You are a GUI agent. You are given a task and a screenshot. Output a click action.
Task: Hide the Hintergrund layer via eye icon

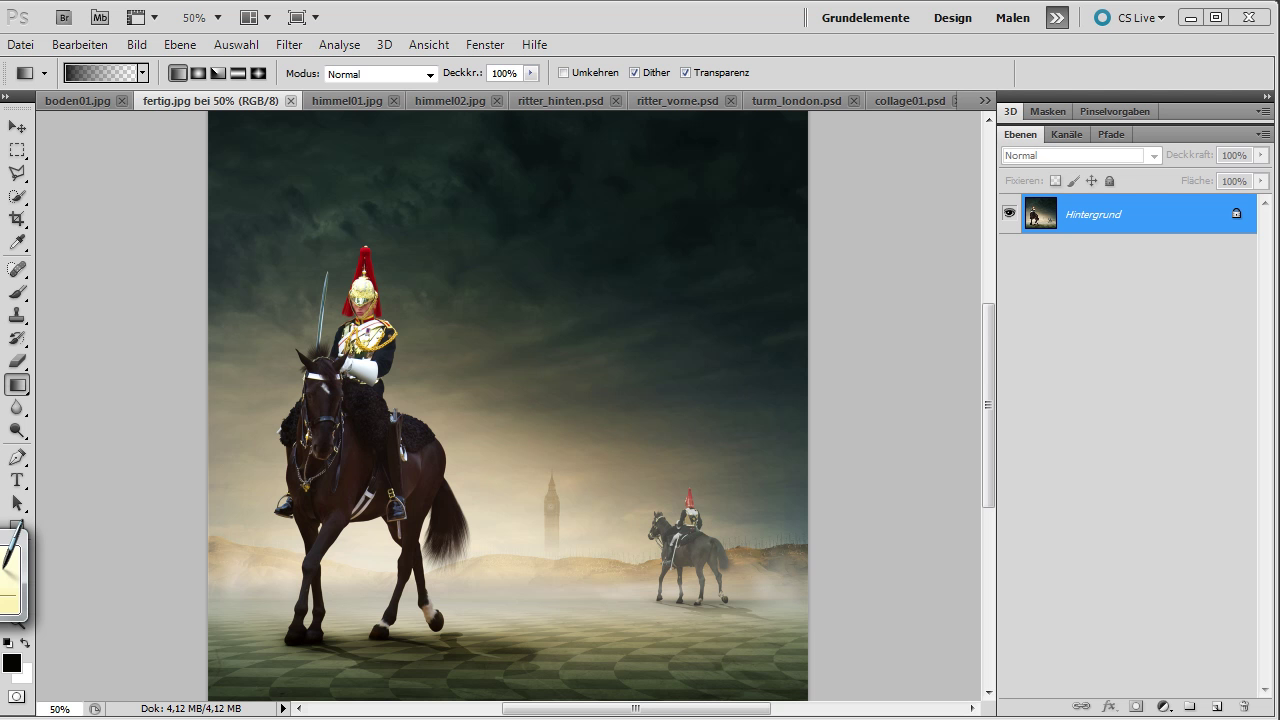pyautogui.click(x=1009, y=213)
